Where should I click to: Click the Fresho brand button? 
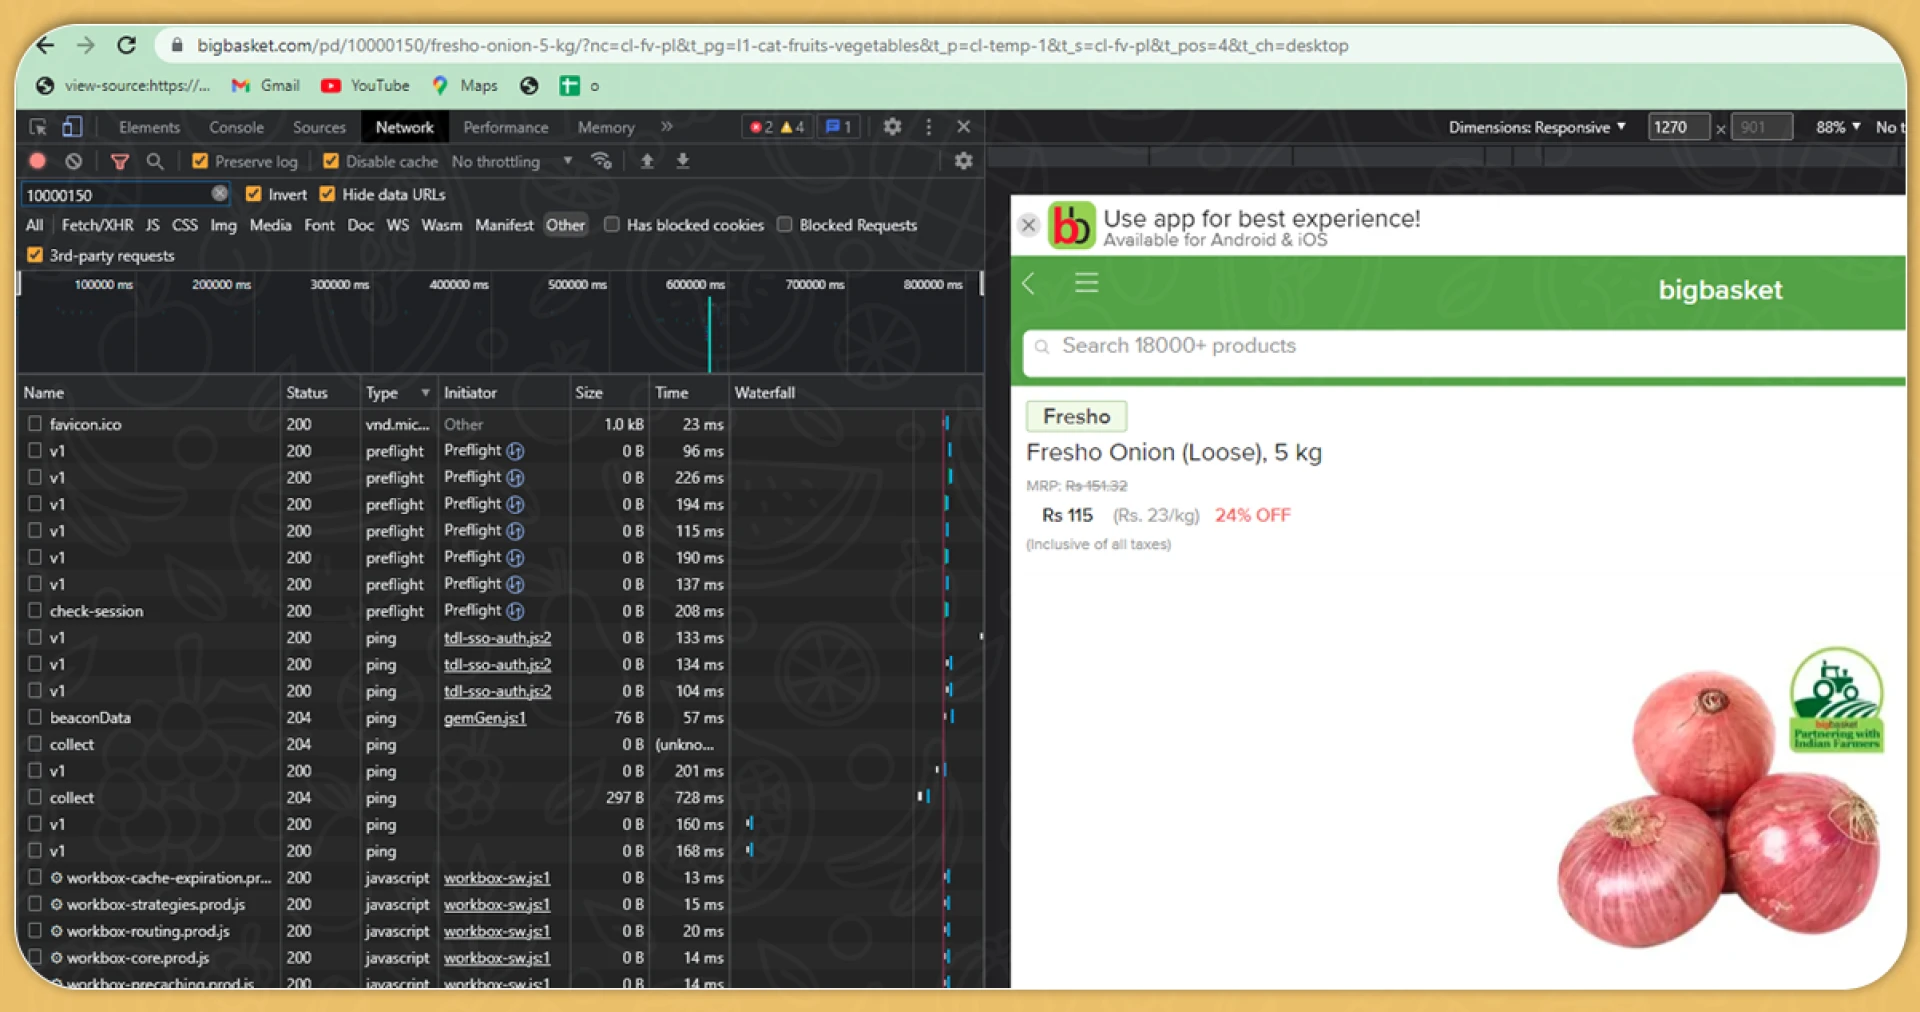click(x=1076, y=416)
